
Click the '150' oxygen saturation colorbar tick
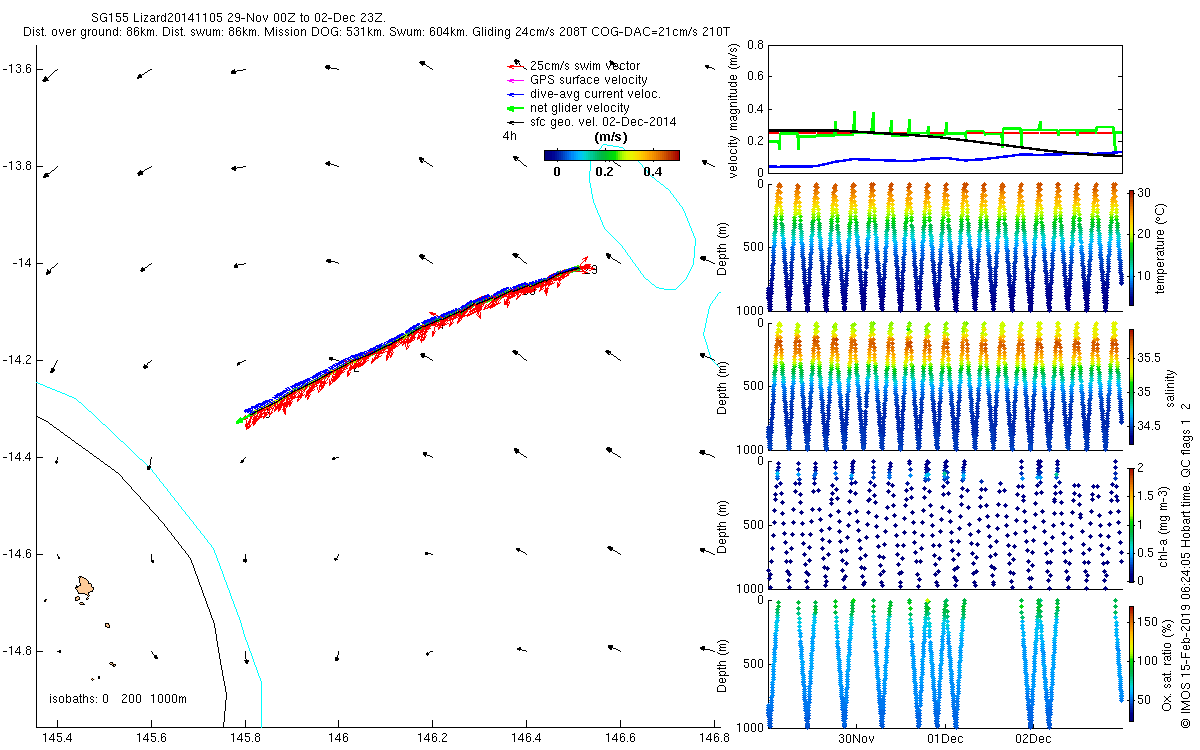click(x=1147, y=622)
